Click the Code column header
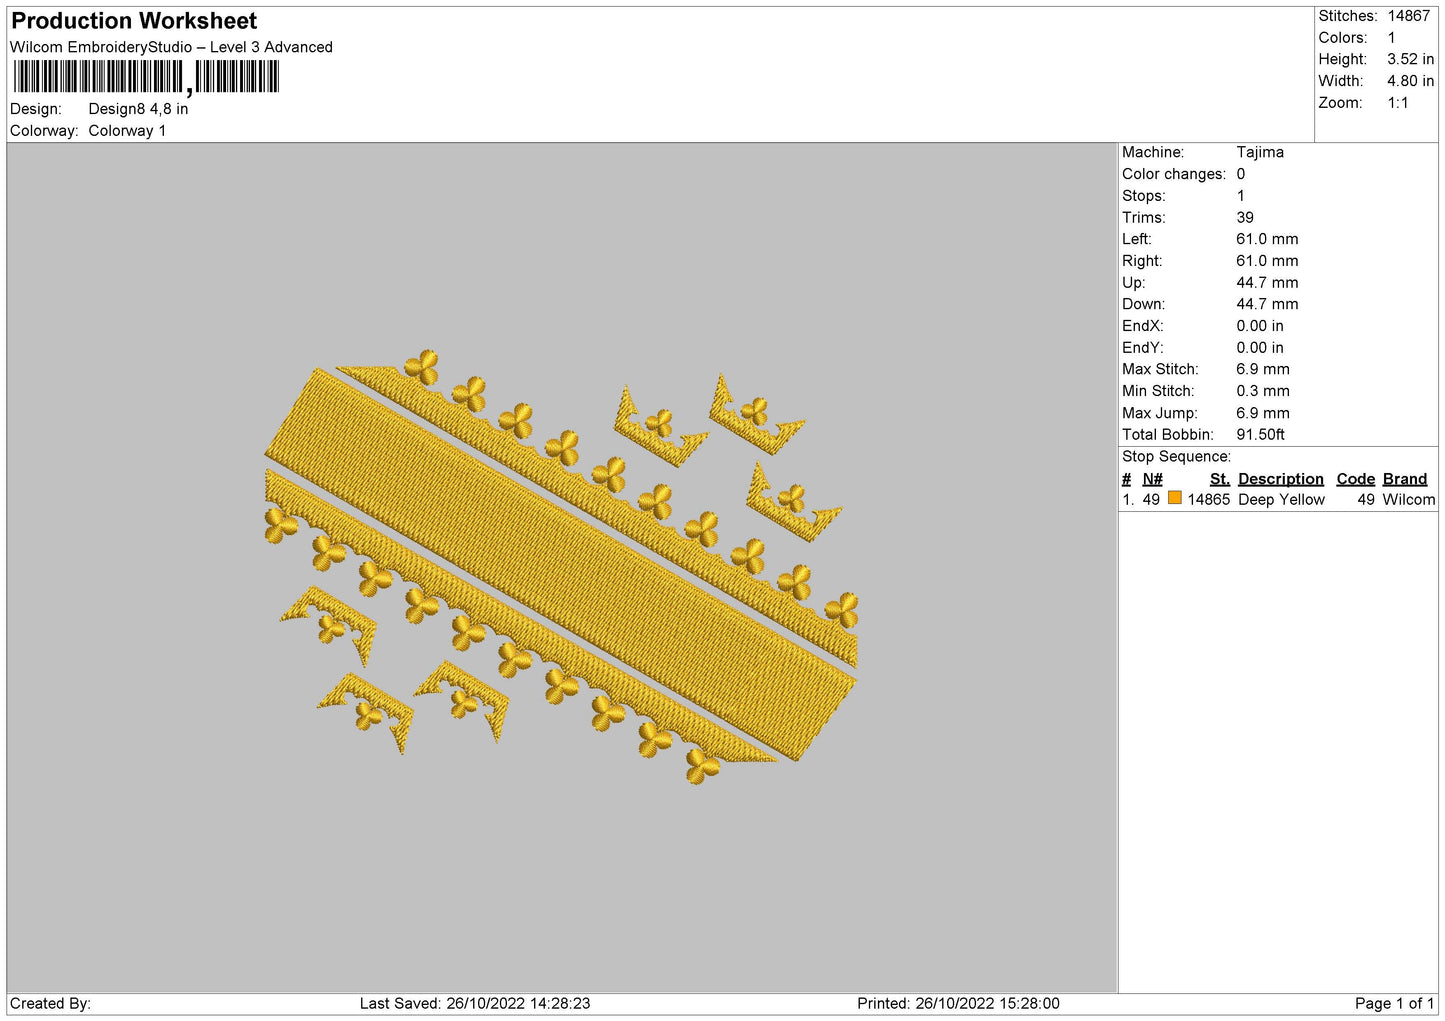 point(1355,479)
